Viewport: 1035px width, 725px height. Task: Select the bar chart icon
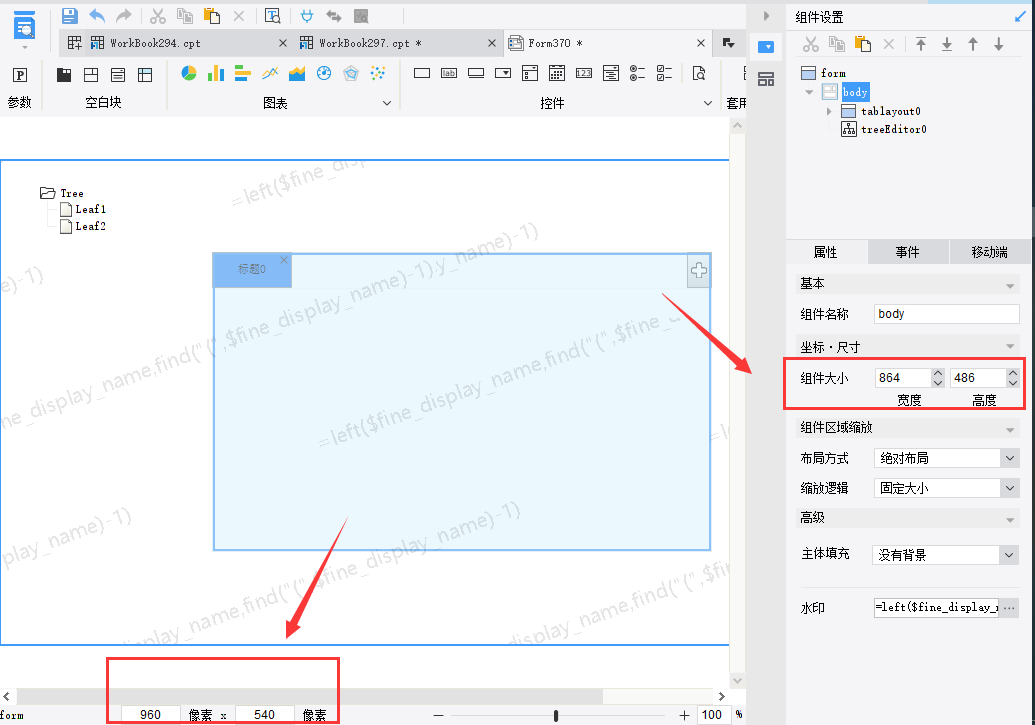pyautogui.click(x=216, y=73)
